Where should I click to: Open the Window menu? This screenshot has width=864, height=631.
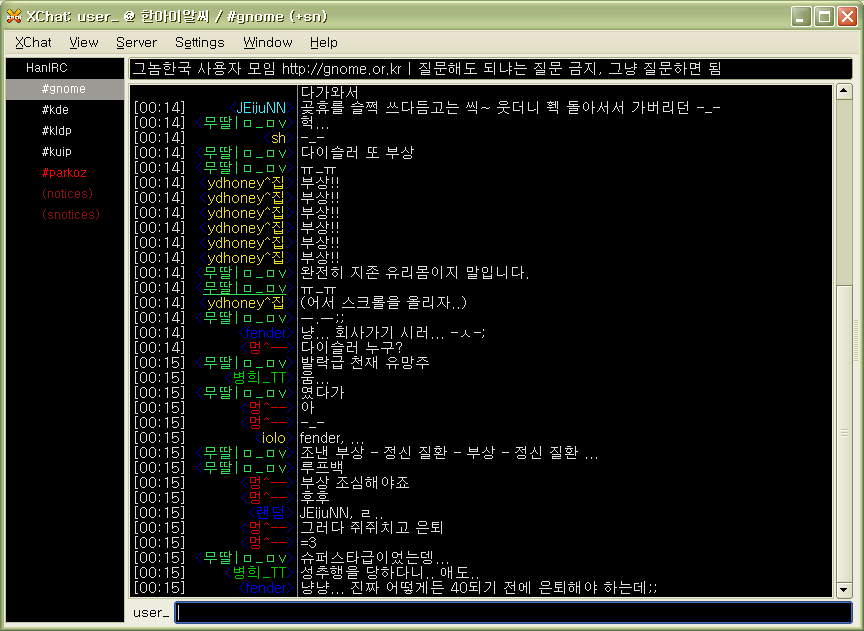point(267,42)
